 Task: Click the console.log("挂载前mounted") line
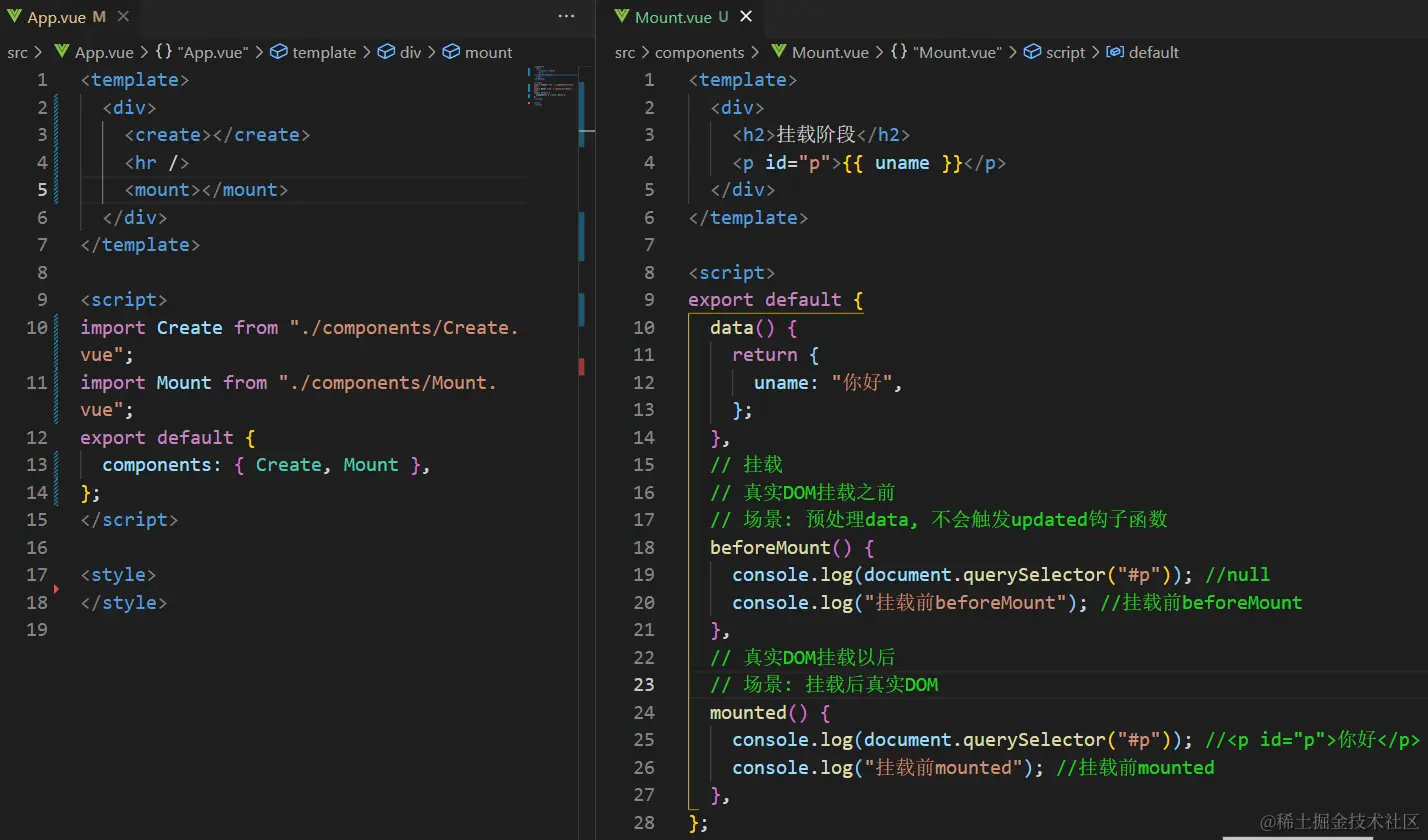(x=973, y=767)
